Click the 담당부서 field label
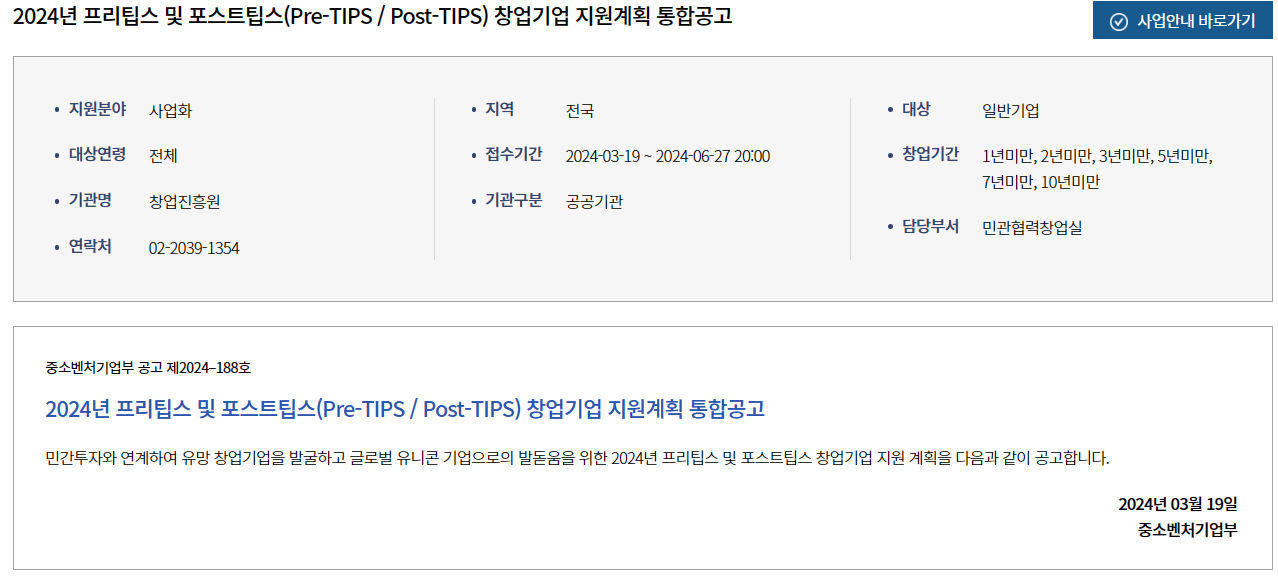 pos(931,227)
